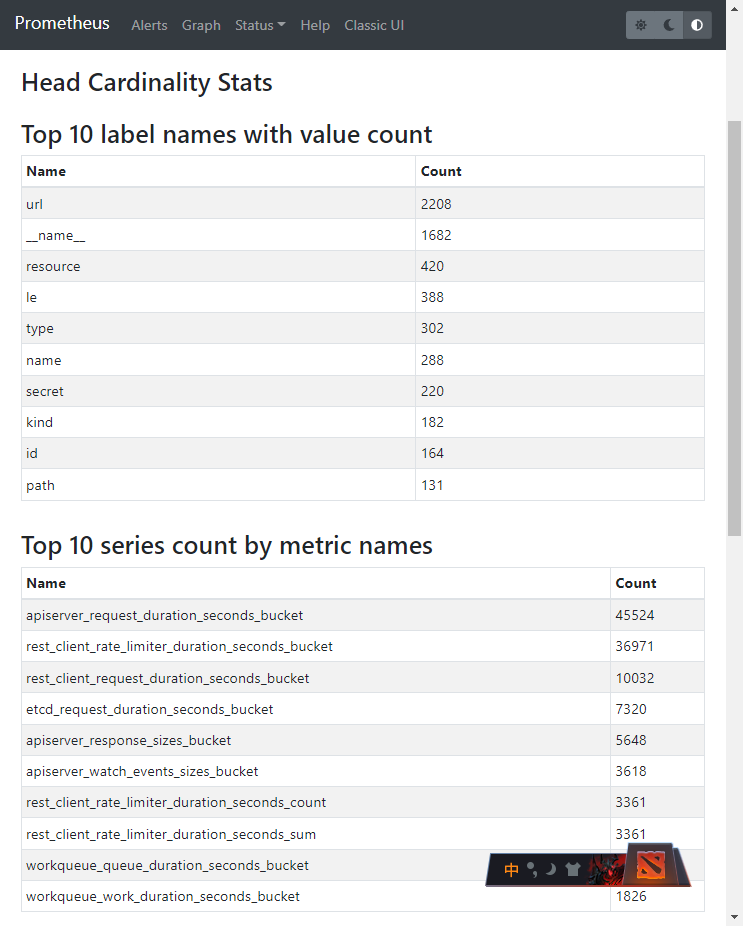
Task: Click the punctuation mode icon in the IME bar
Action: [532, 870]
